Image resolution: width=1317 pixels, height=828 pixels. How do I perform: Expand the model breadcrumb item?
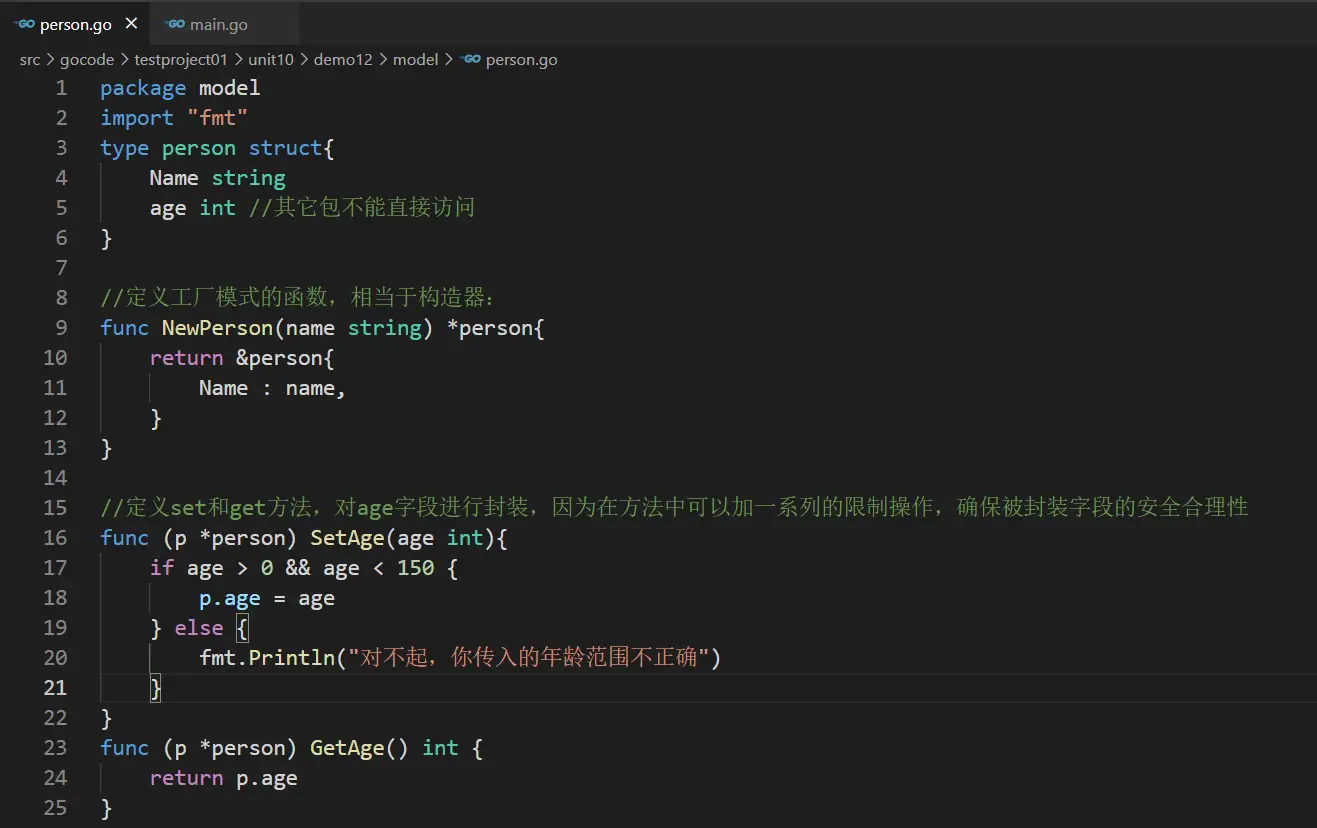(415, 59)
